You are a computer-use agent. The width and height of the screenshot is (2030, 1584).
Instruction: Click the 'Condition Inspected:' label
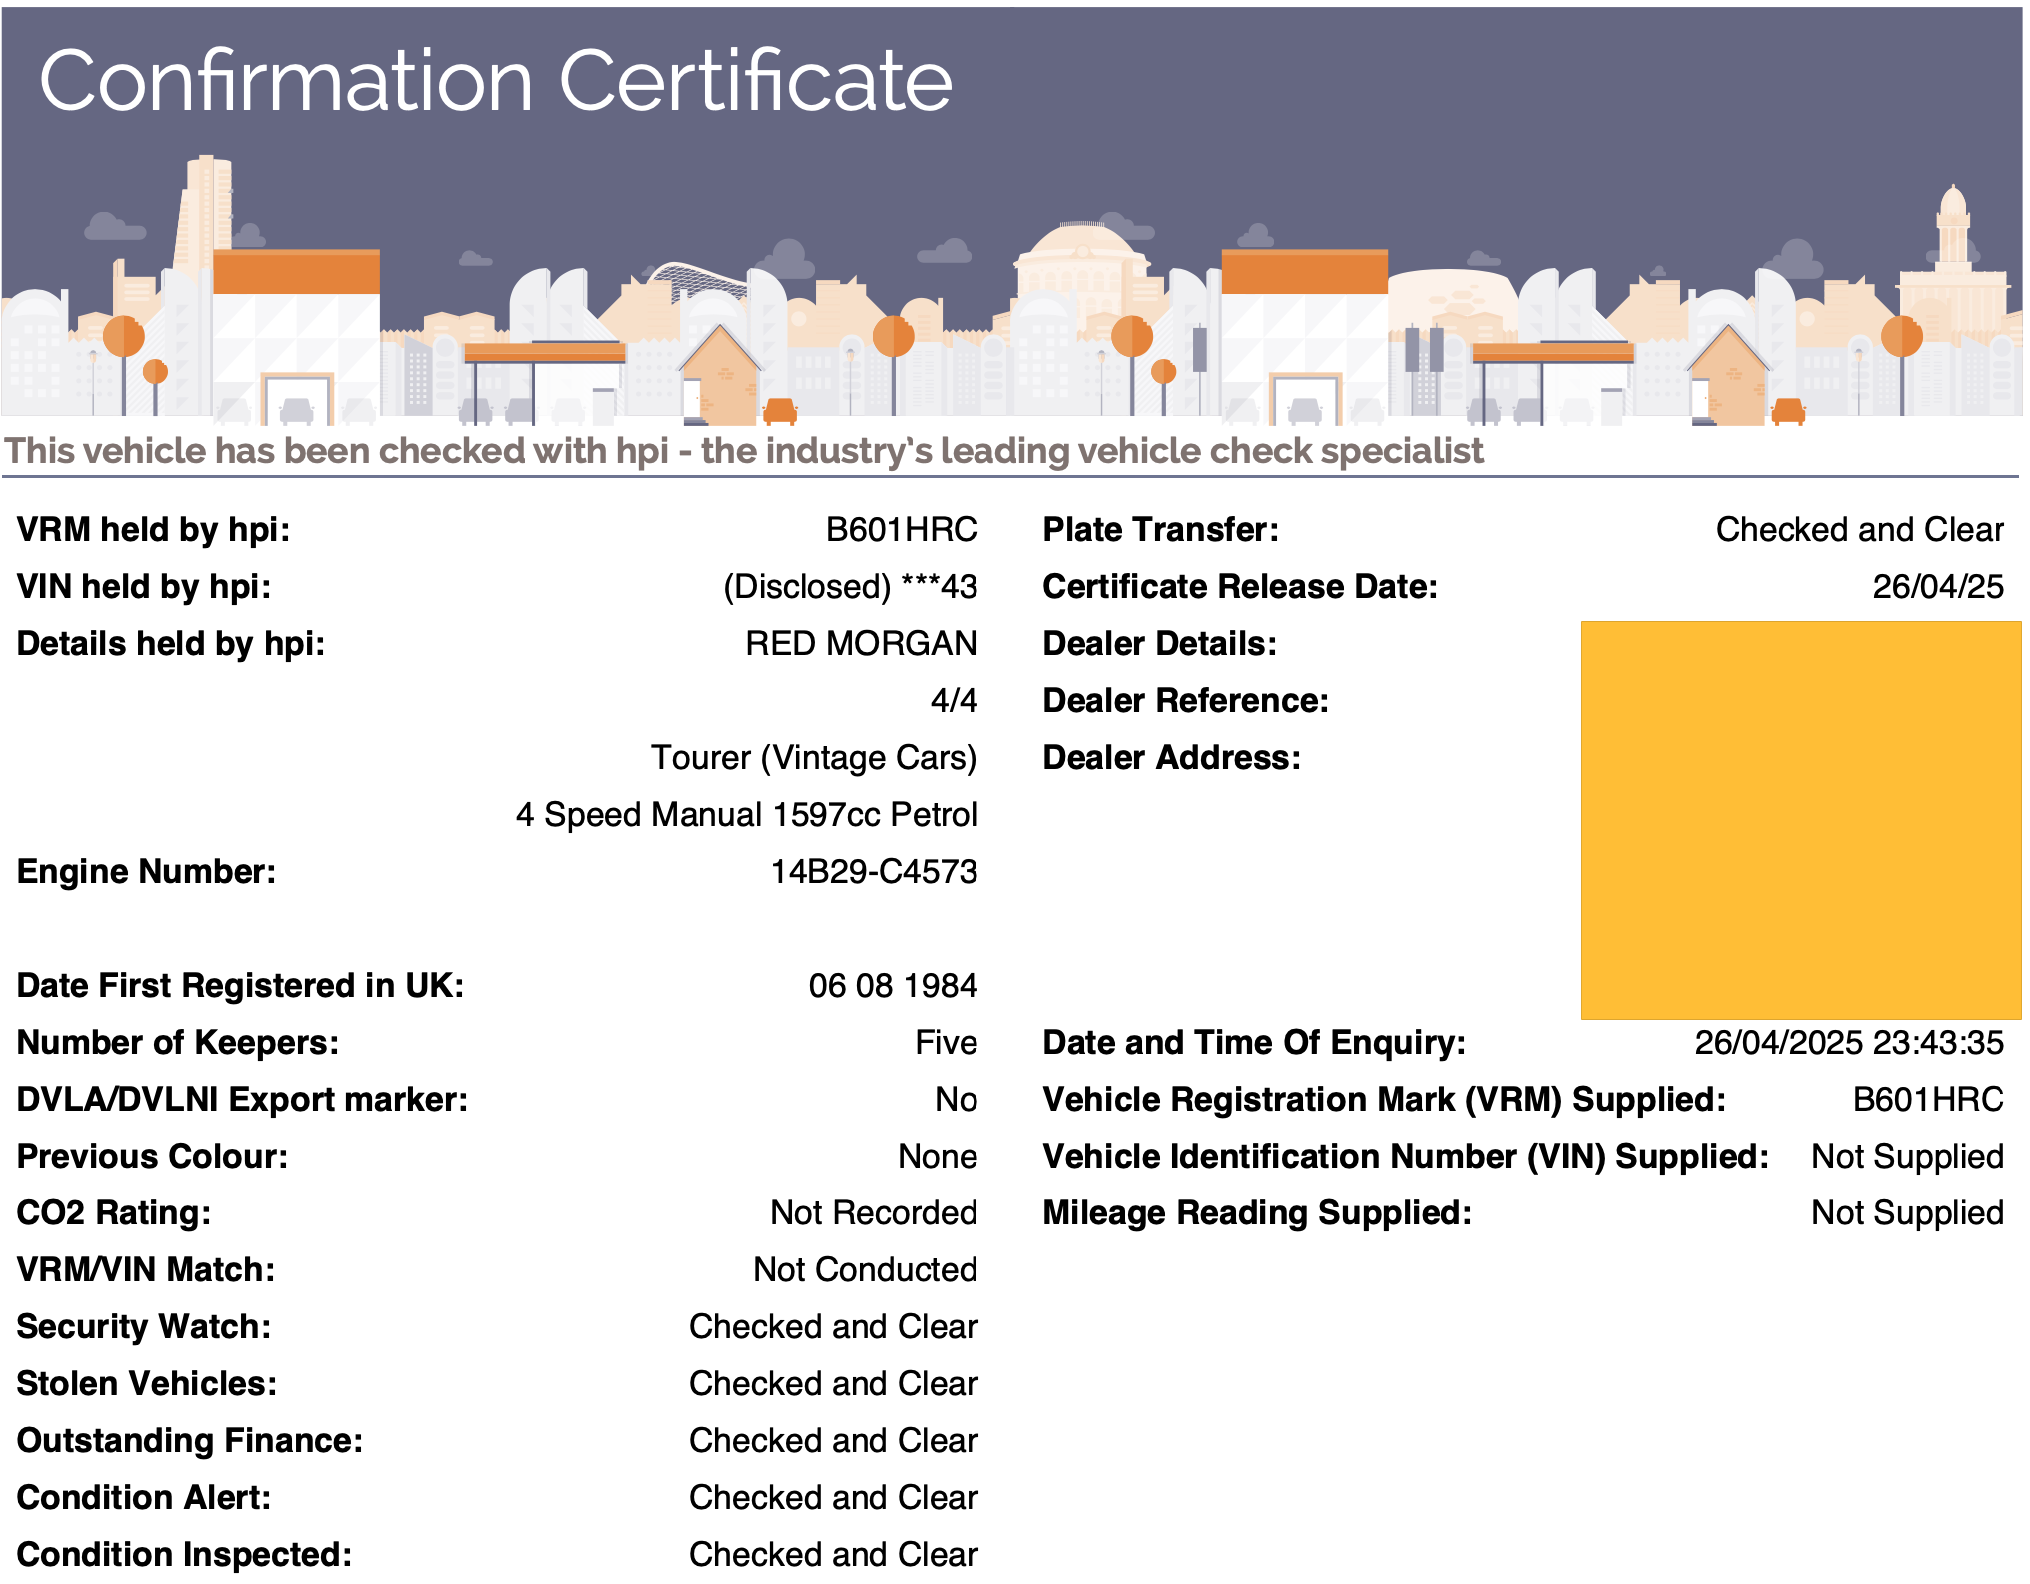[184, 1554]
